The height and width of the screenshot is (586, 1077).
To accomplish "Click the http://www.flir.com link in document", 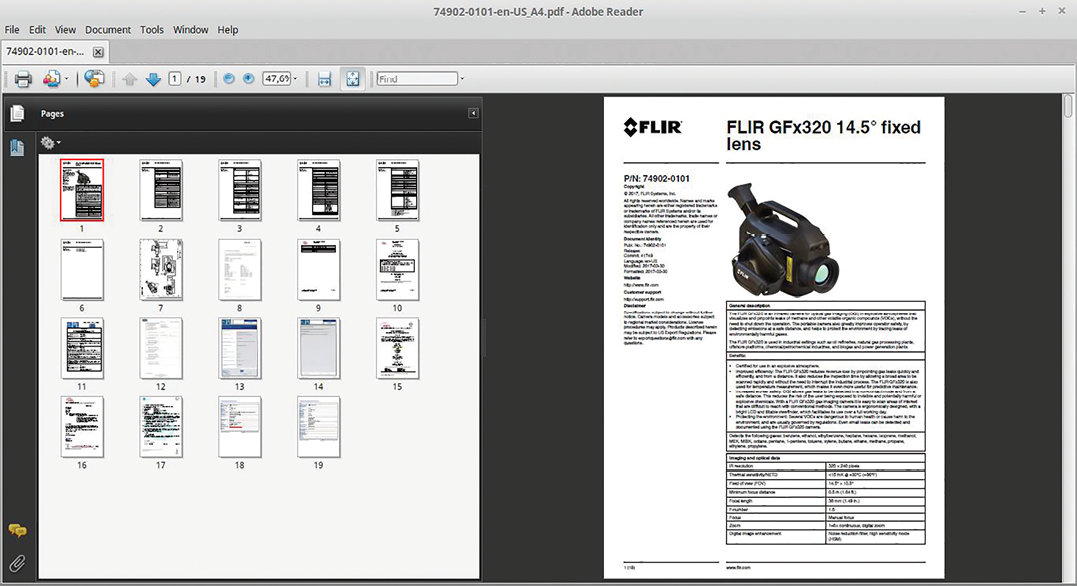I will 641,285.
